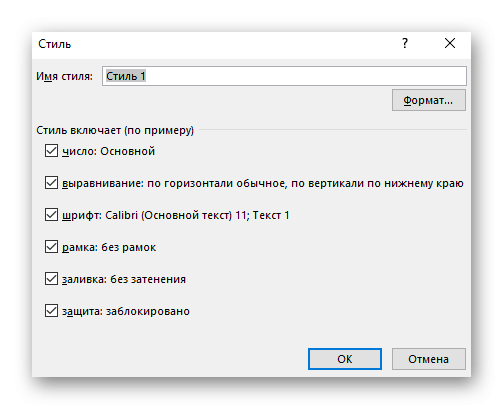The height and width of the screenshot is (409, 503).
Task: Toggle the выравнивание checkbox box
Action: [x=51, y=183]
